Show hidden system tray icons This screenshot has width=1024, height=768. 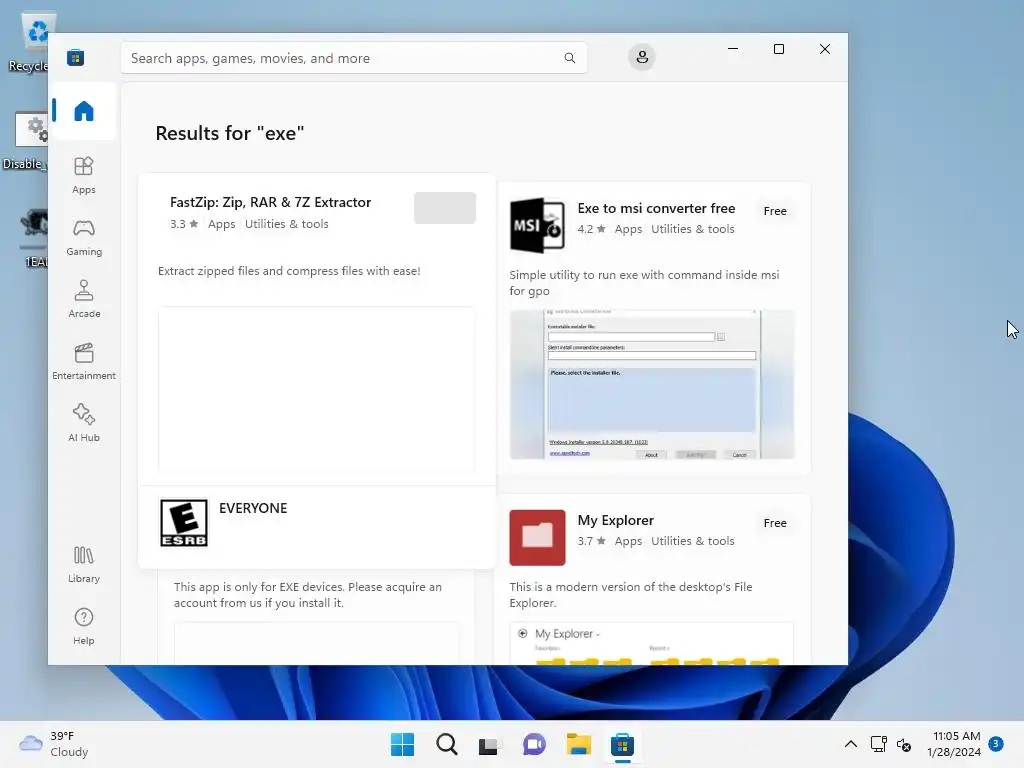pyautogui.click(x=851, y=744)
